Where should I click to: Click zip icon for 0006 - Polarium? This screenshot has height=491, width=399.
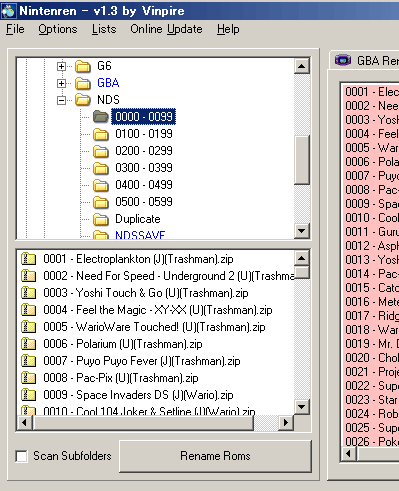pyautogui.click(x=28, y=344)
